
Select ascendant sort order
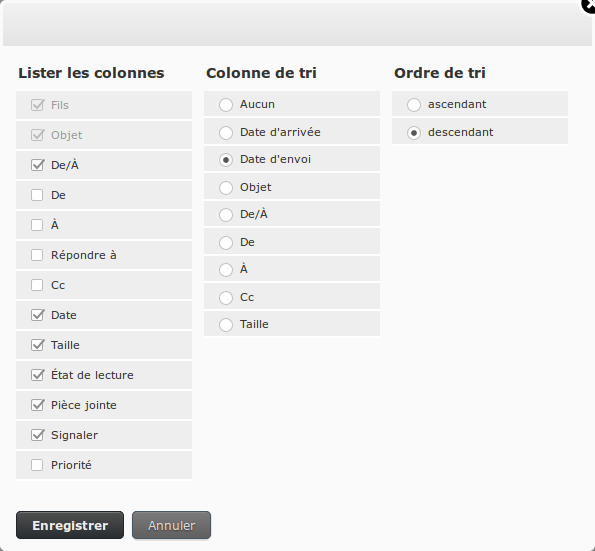[414, 105]
